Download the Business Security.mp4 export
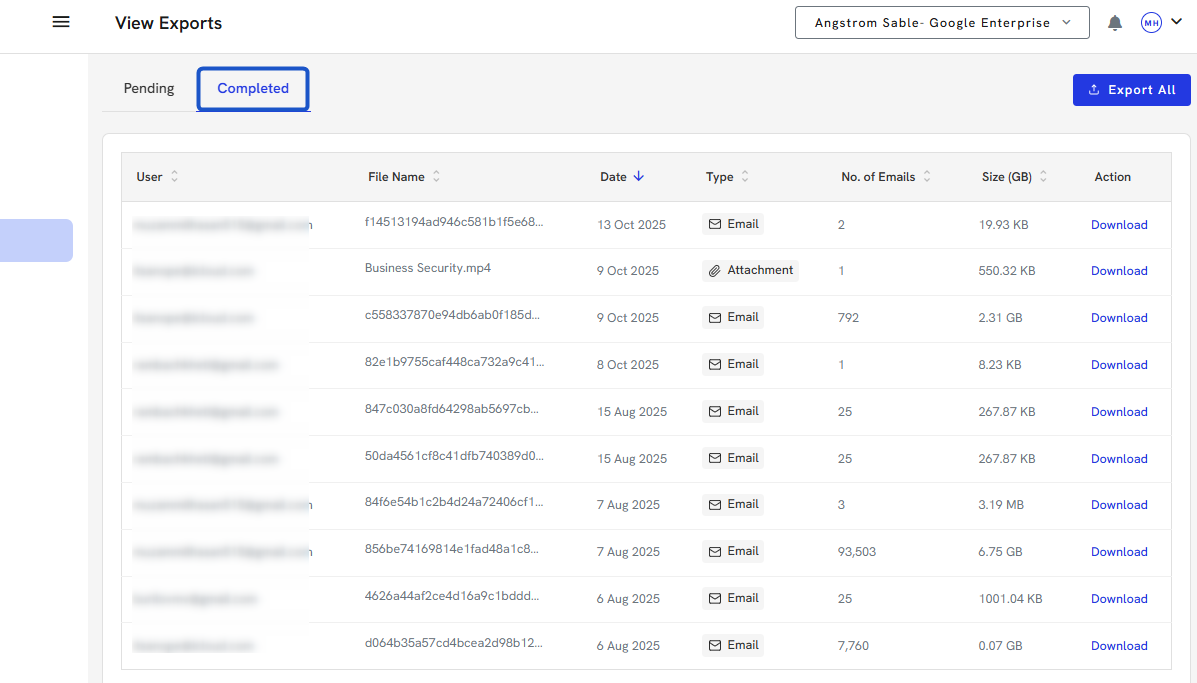This screenshot has height=683, width=1197. [x=1118, y=271]
